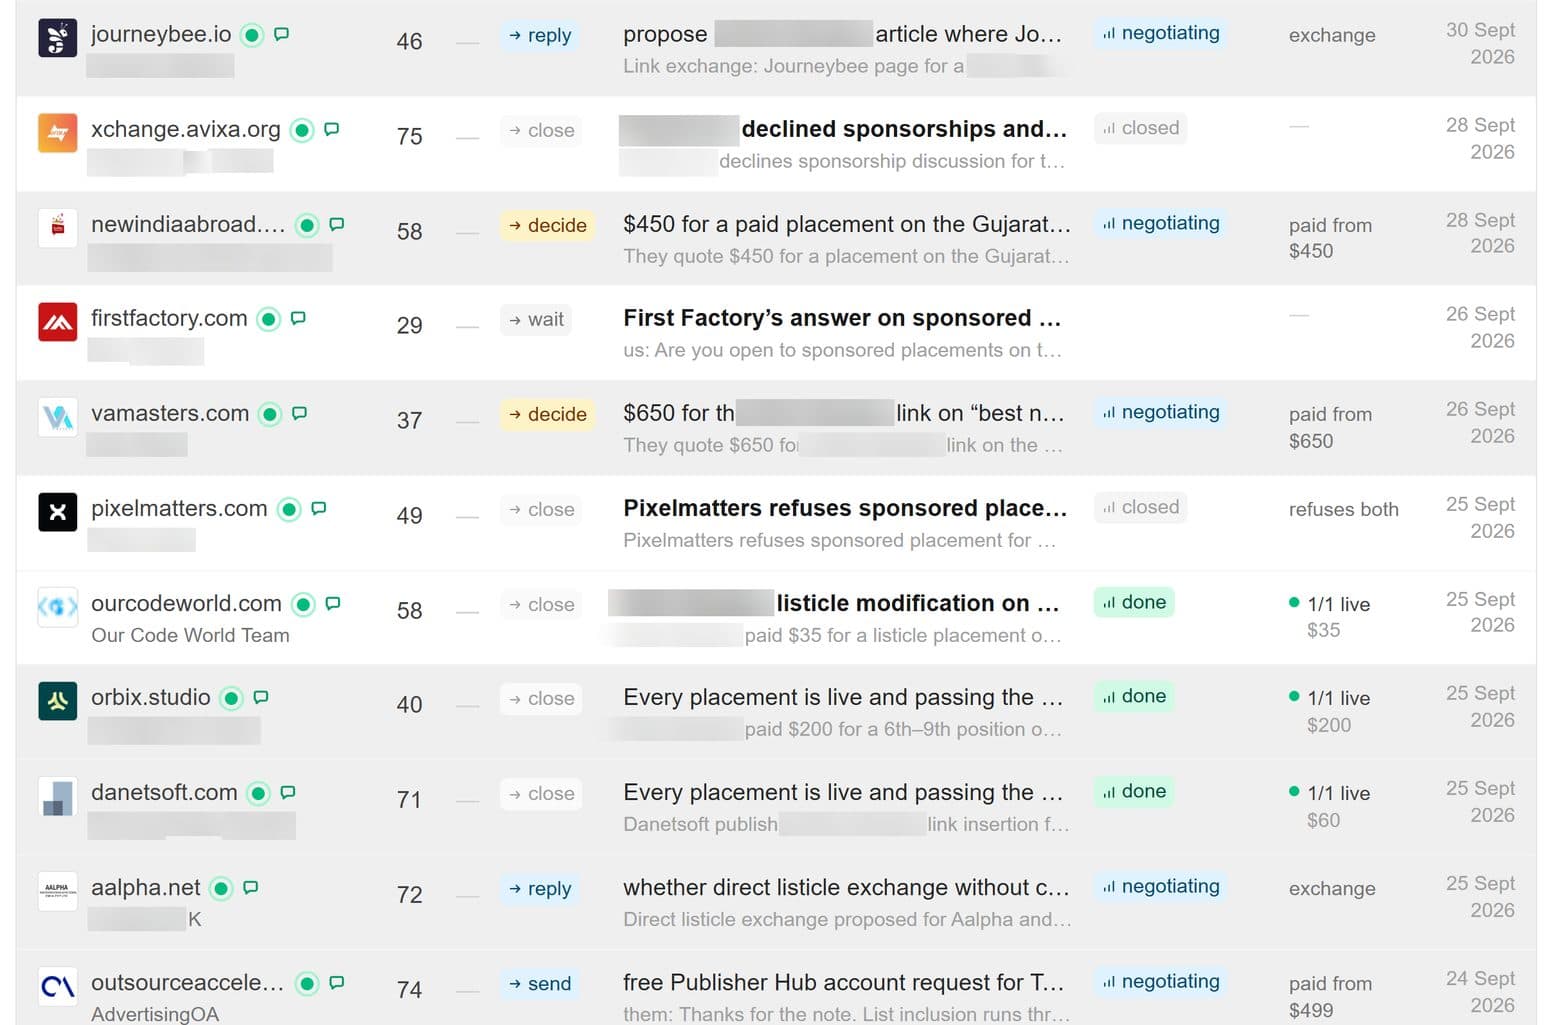Select the closed status badge for xchange.avixa.org
Screen dimensions: 1568x1025
coord(1140,128)
